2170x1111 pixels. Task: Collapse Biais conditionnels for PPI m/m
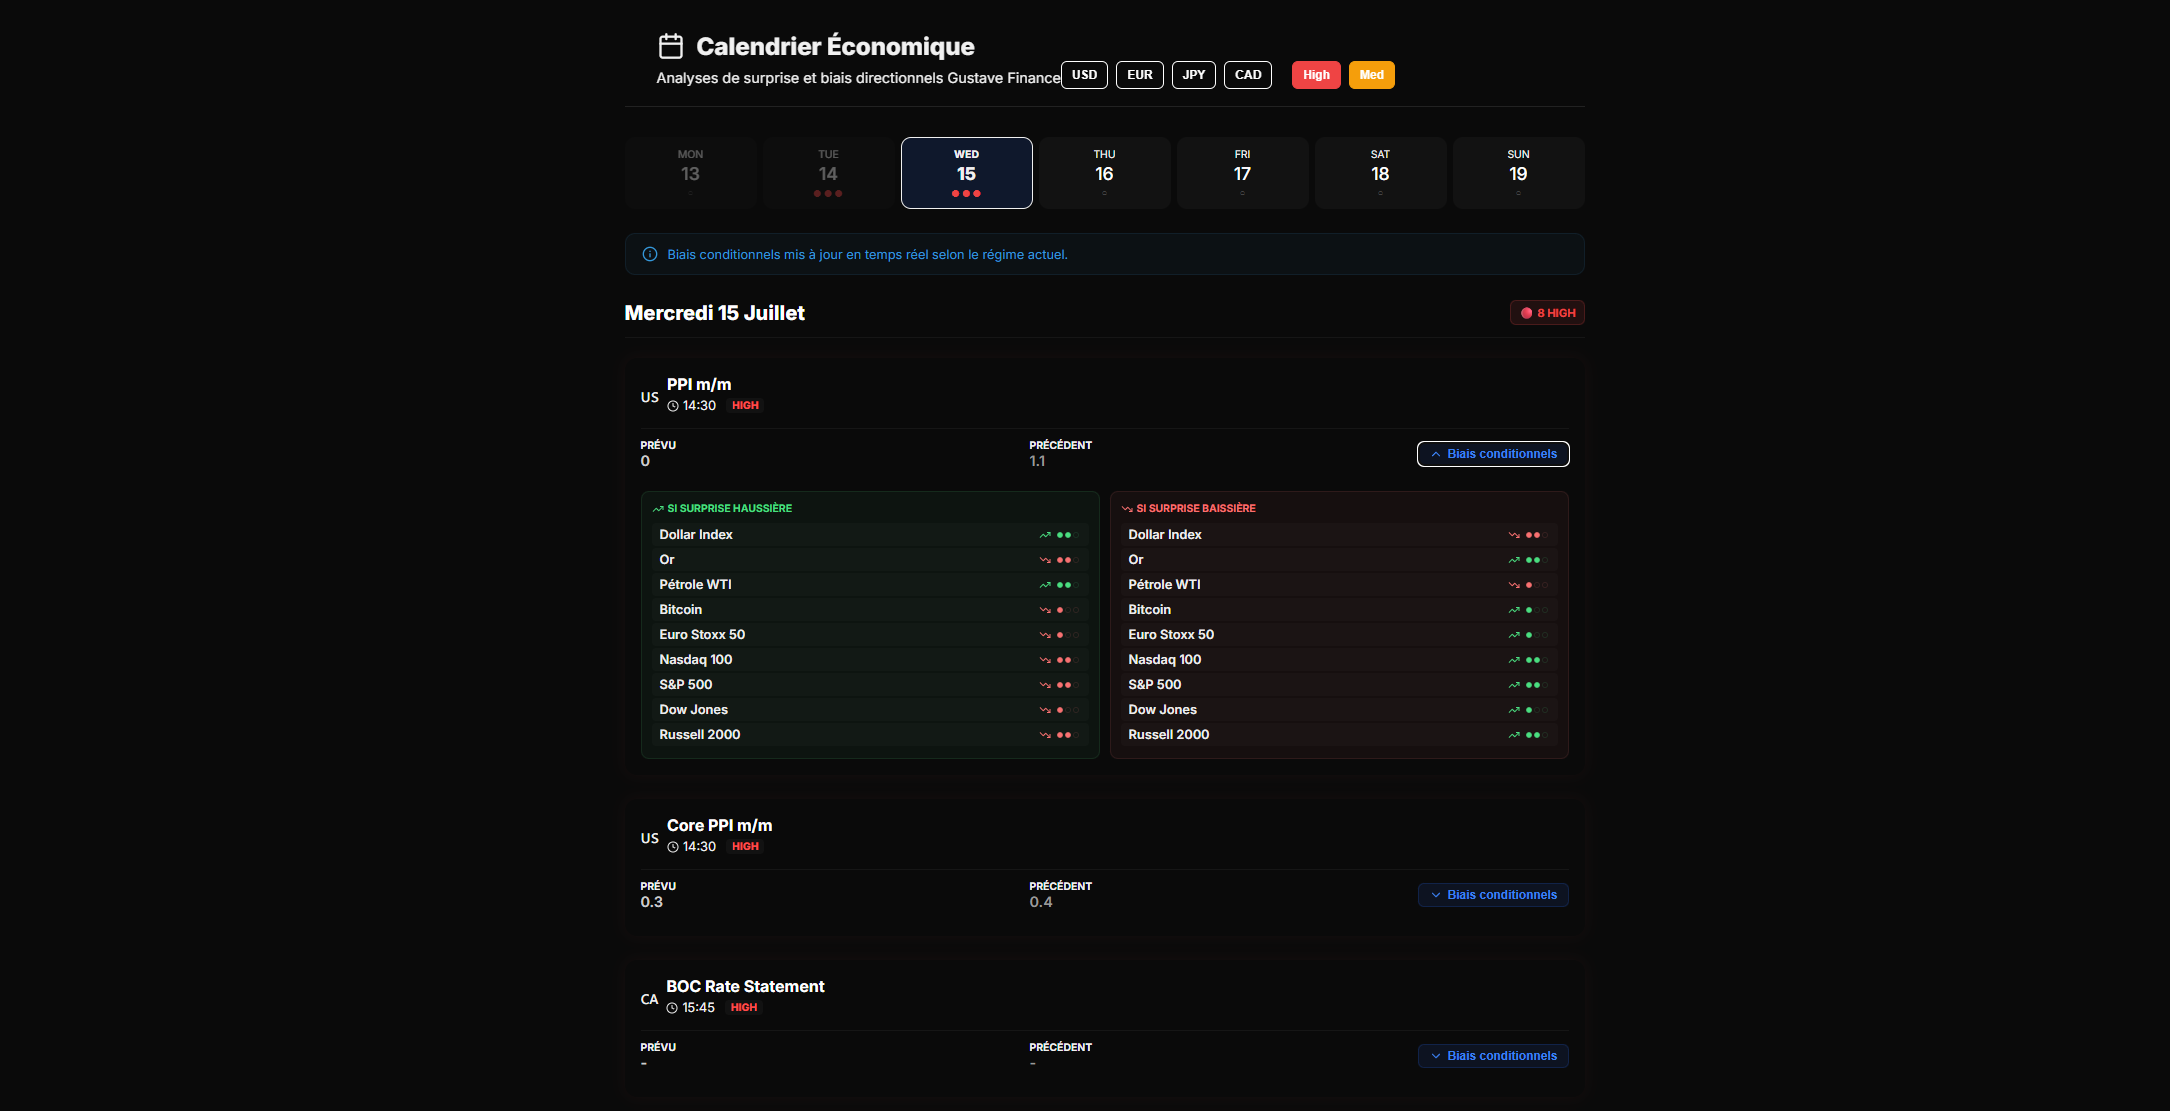1493,454
